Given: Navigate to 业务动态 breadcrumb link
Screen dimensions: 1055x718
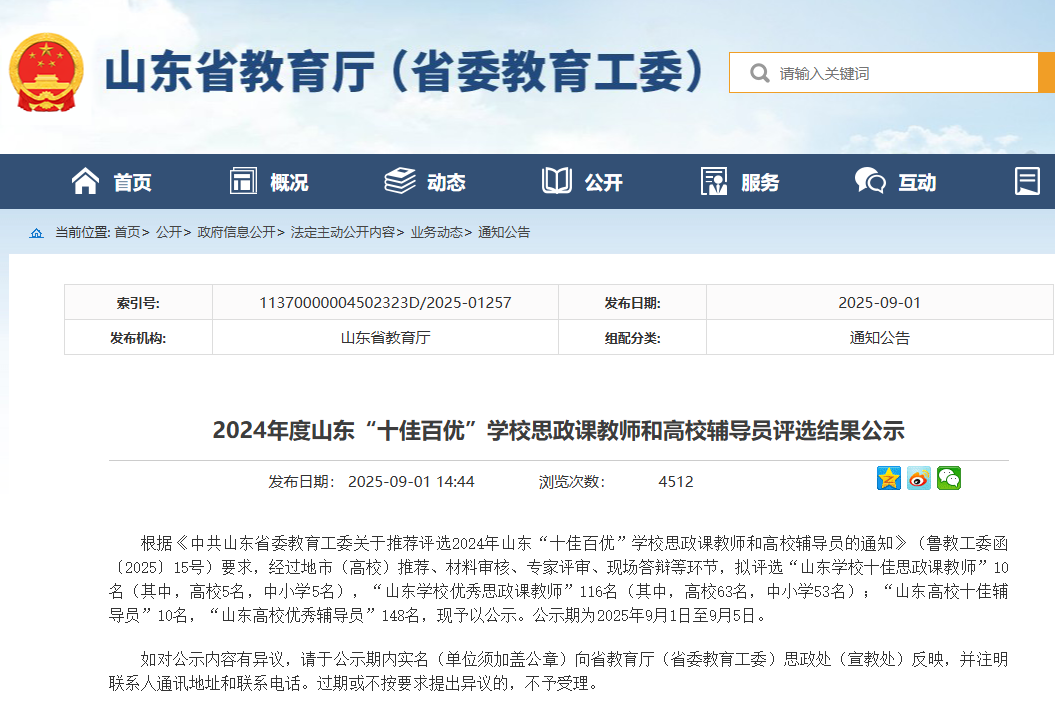Looking at the screenshot, I should (x=436, y=232).
